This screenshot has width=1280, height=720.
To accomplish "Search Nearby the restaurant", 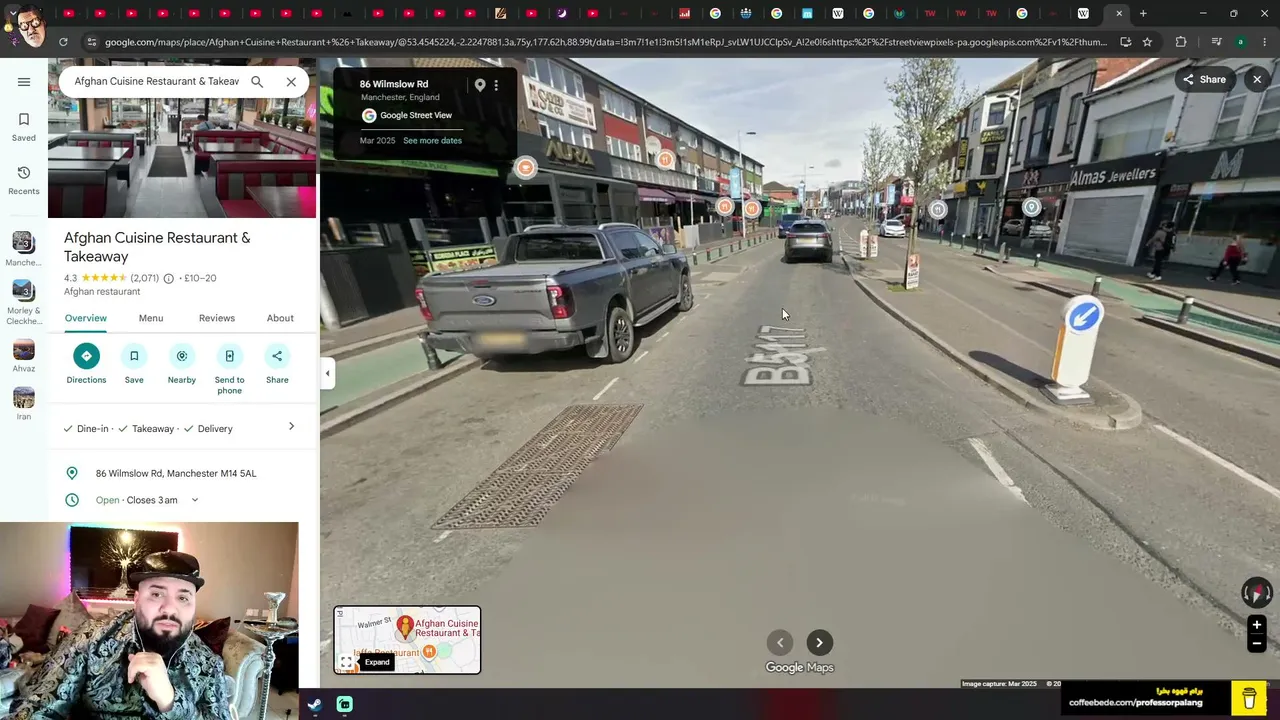I will [x=182, y=364].
